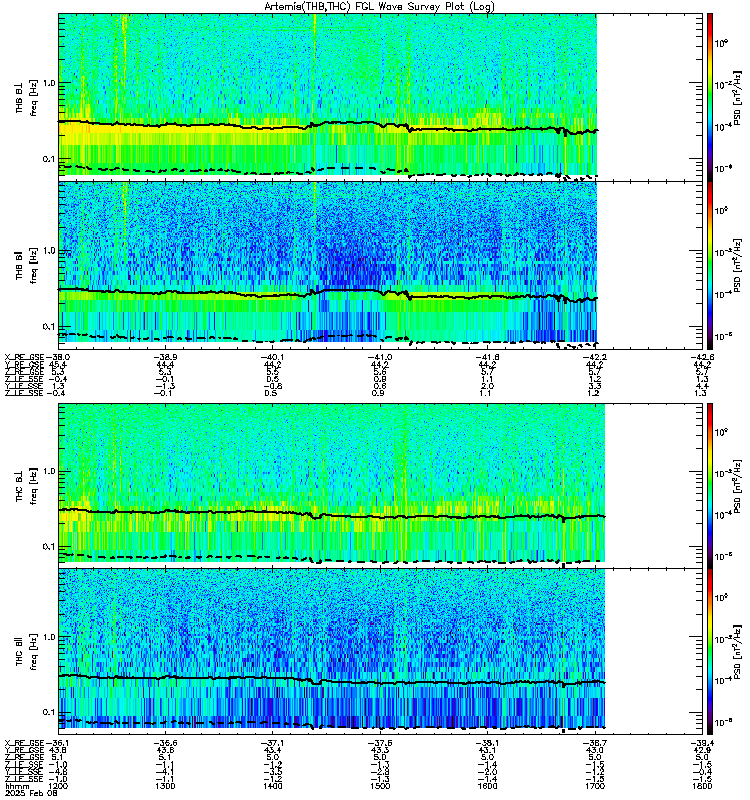Click the '1700' time label
The image size is (750, 800).
(x=595, y=786)
